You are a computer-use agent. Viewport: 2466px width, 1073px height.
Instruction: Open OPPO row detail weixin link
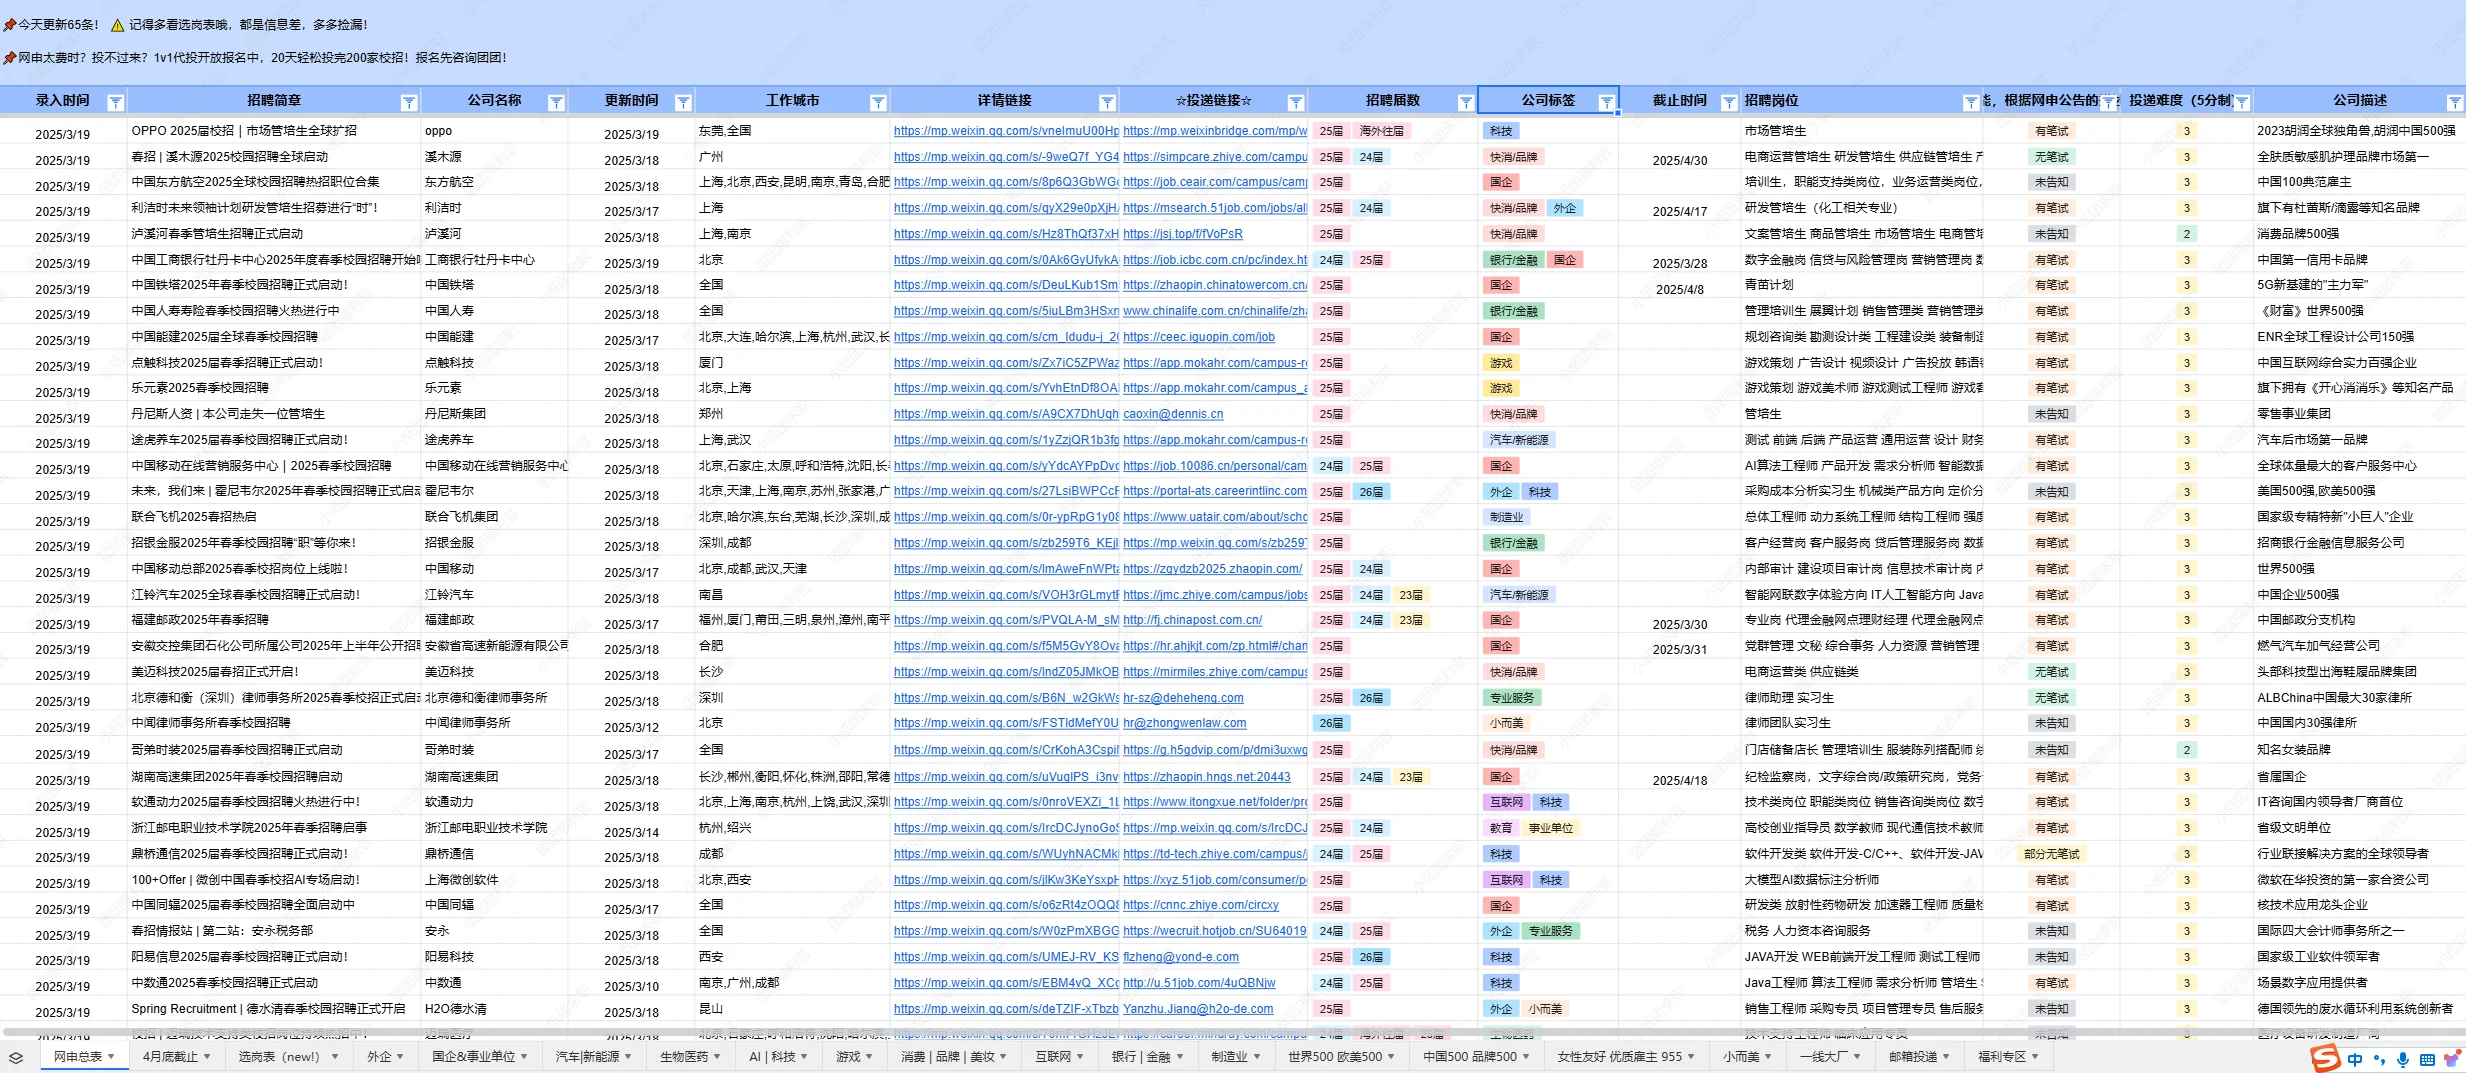pos(1006,131)
